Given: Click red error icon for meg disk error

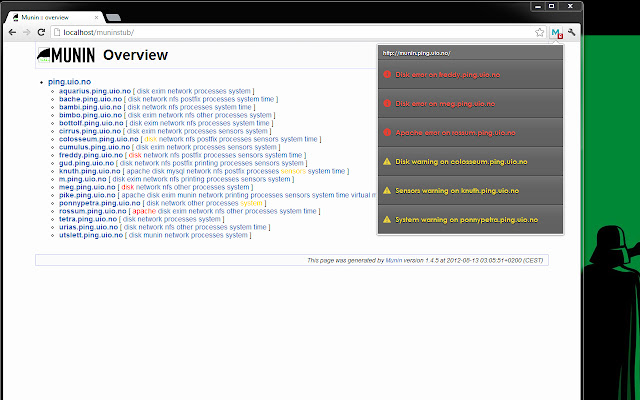Looking at the screenshot, I should [x=387, y=103].
